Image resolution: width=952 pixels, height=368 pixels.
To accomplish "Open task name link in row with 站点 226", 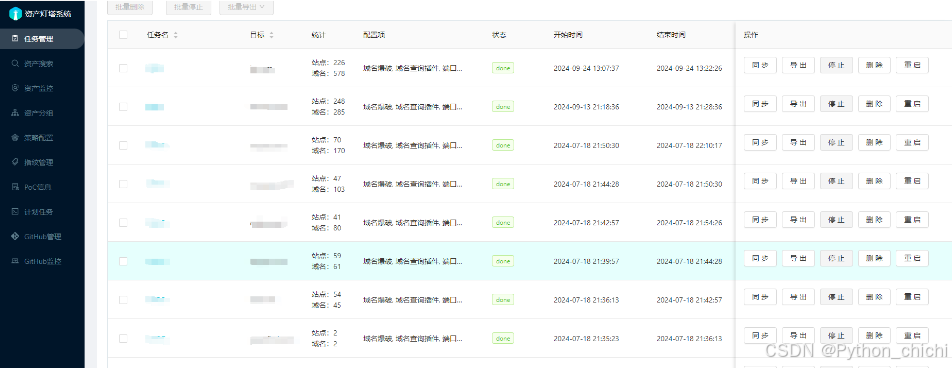I will 154,68.
